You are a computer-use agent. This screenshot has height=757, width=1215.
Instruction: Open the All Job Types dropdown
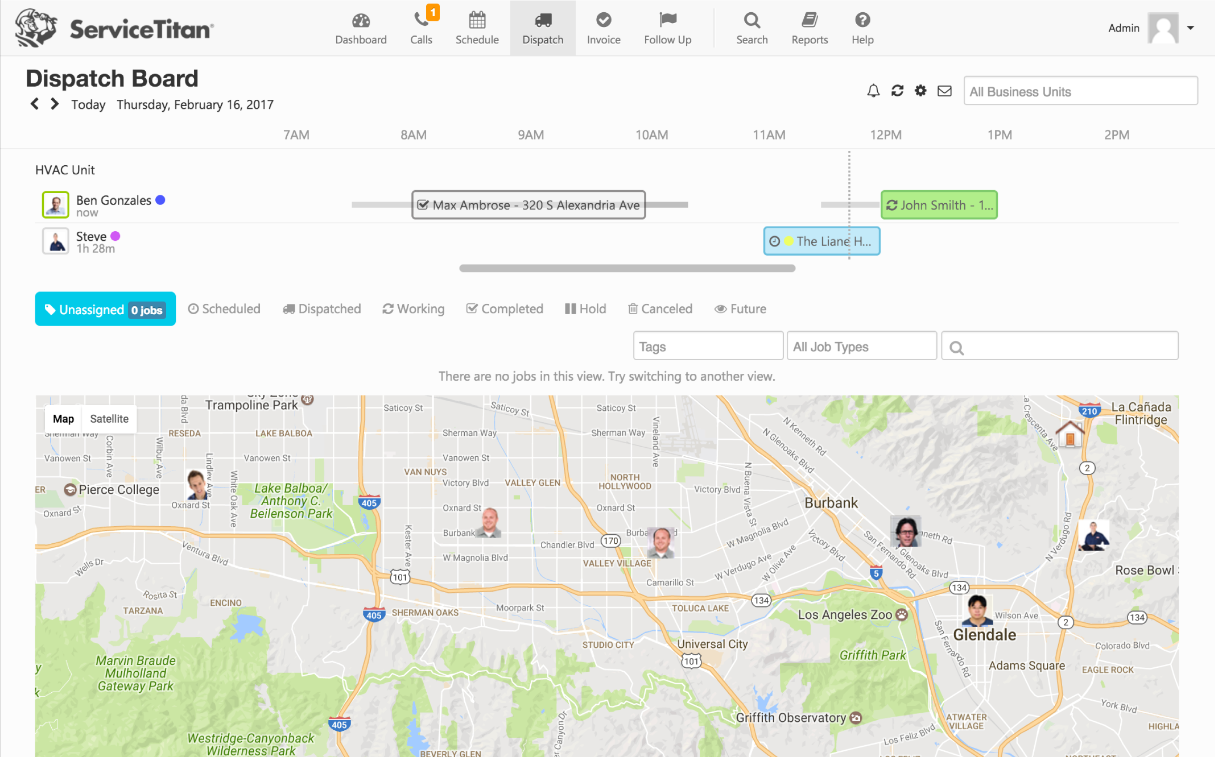point(862,346)
